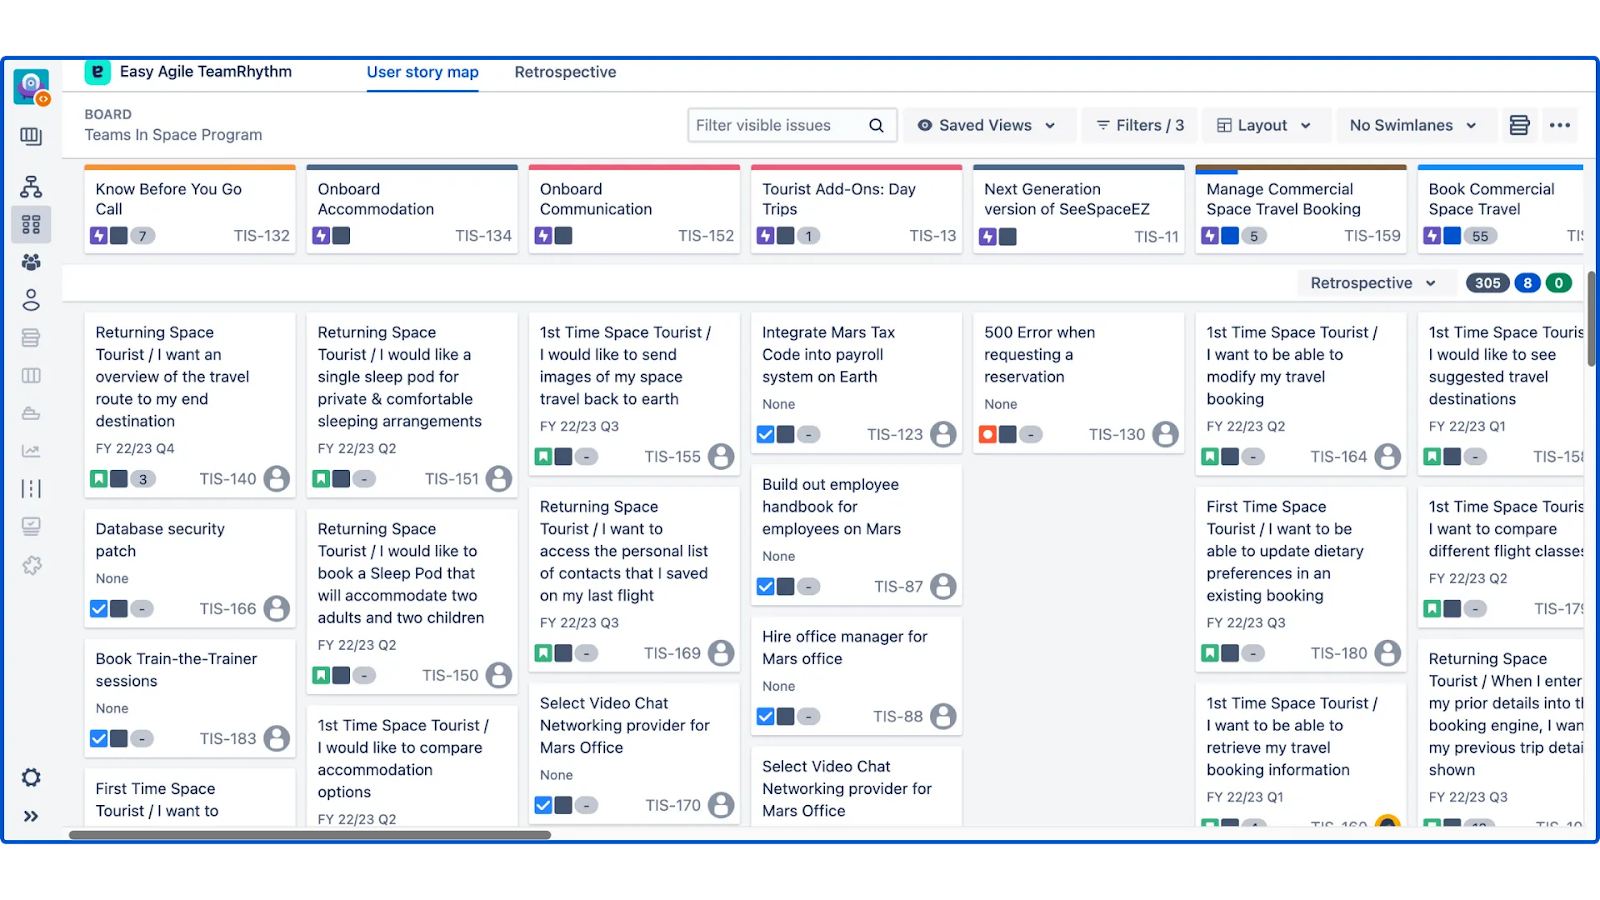Expand the No Swimlanes dropdown
Viewport: 1600px width, 900px height.
click(1412, 125)
